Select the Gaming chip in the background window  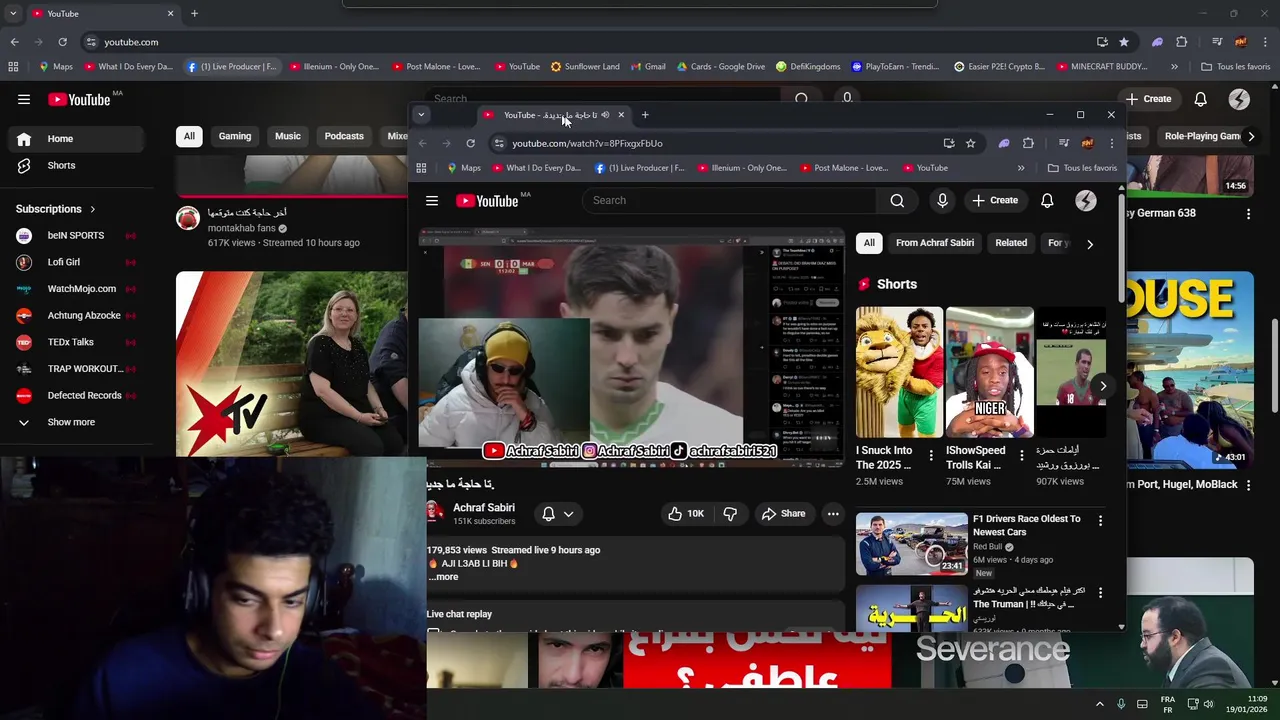[x=235, y=136]
